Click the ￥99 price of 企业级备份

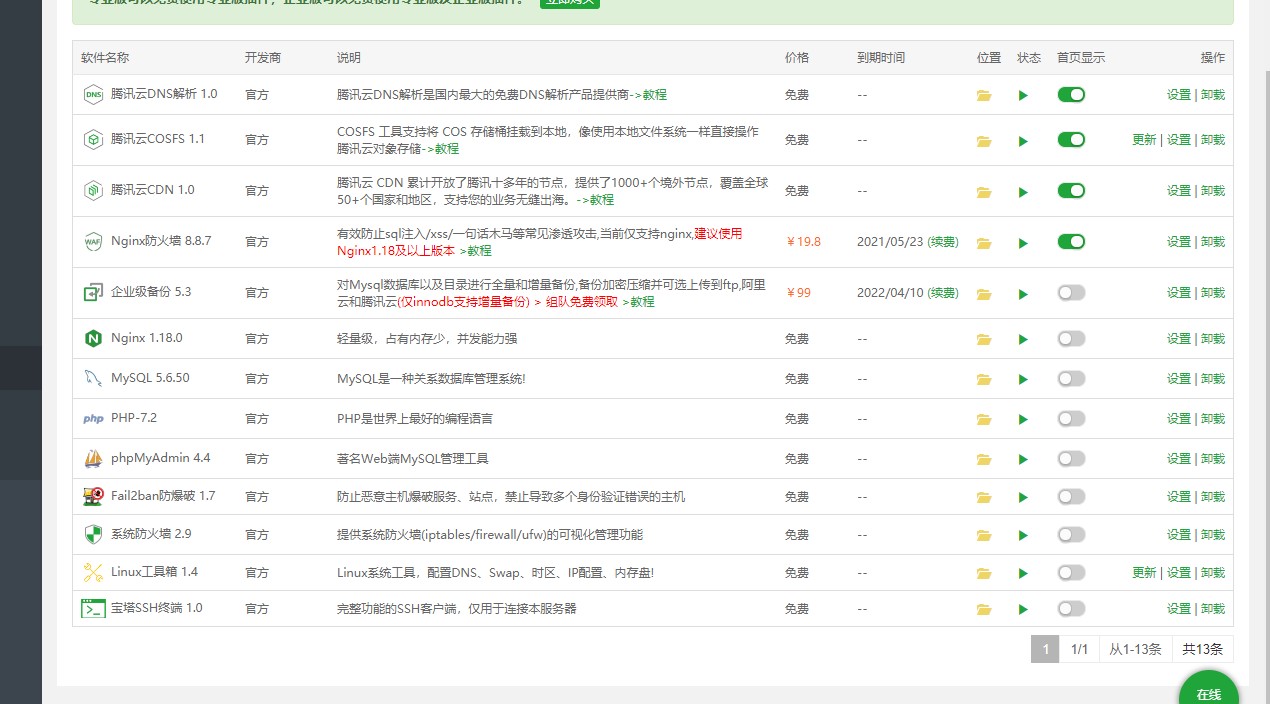click(798, 293)
